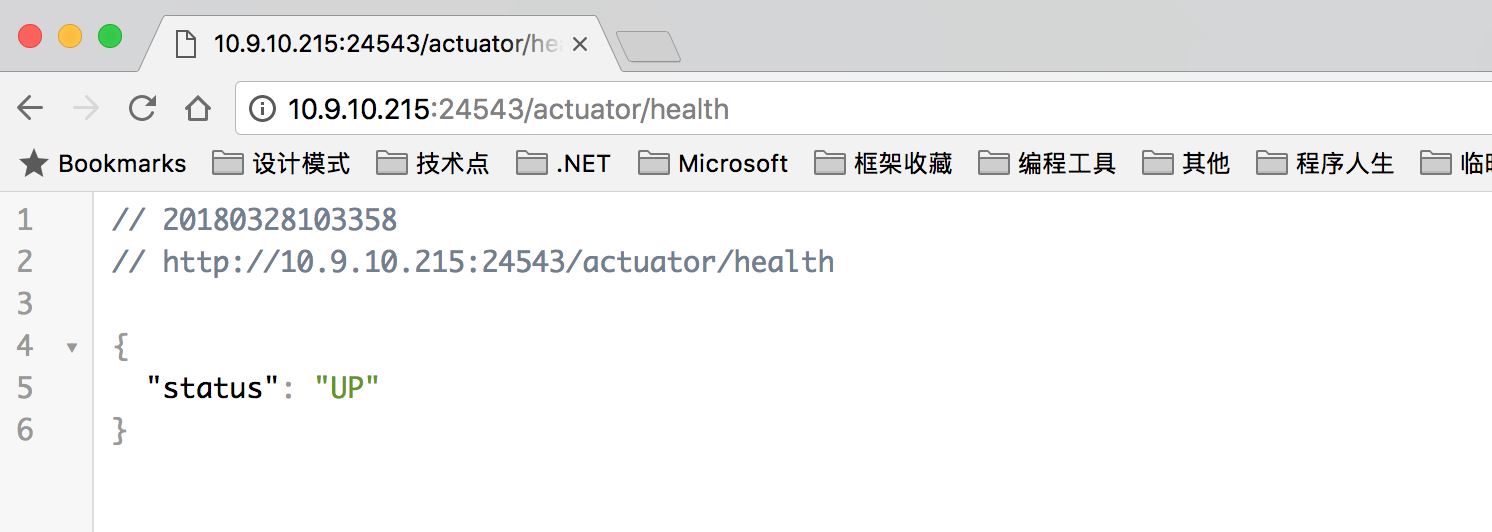Click the http://10.9.10.215:24543/actuator/health comment link
The image size is (1492, 532).
(498, 262)
